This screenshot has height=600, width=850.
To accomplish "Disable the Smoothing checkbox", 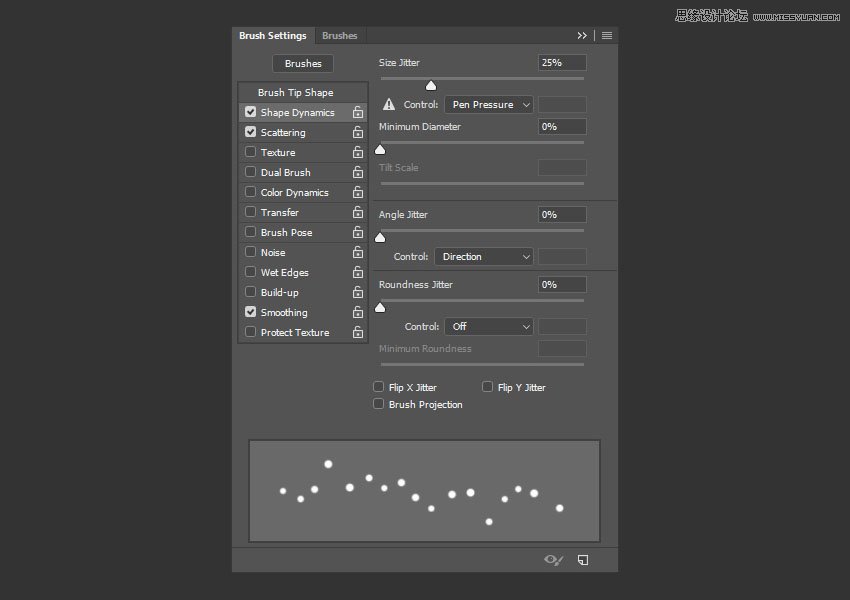I will (251, 312).
